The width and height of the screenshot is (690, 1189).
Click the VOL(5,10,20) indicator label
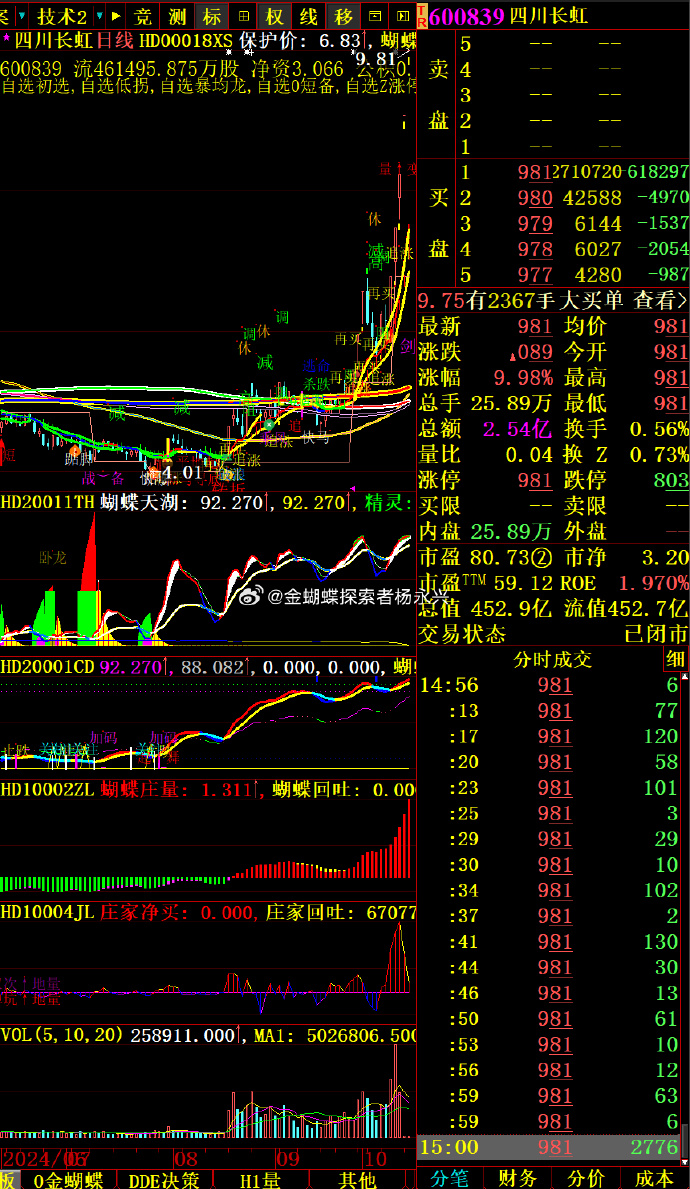(63, 1034)
